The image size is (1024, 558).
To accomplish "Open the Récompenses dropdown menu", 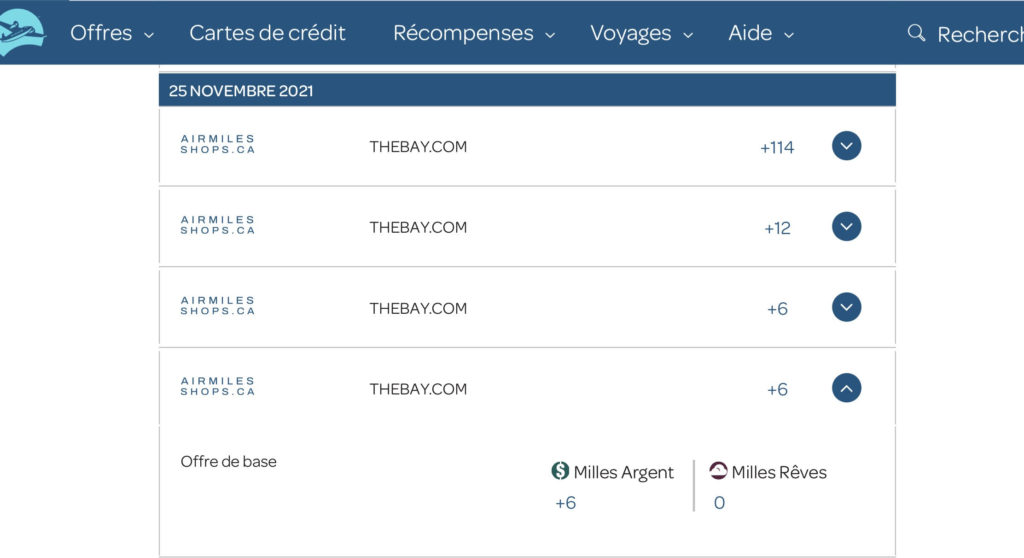I will pyautogui.click(x=474, y=34).
